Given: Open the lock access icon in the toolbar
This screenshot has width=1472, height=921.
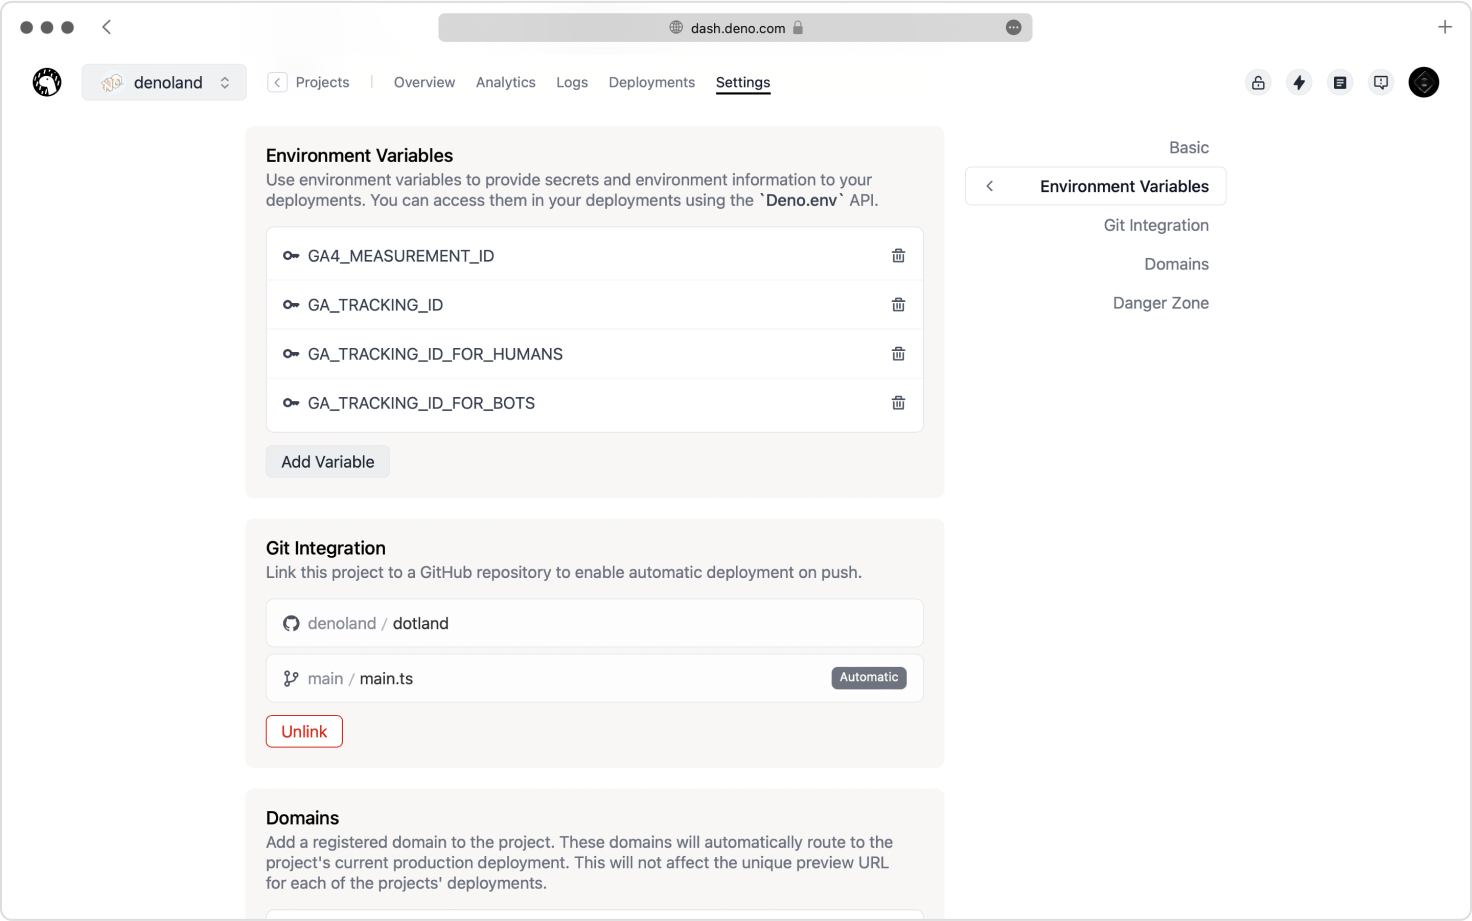Looking at the screenshot, I should (x=1258, y=82).
